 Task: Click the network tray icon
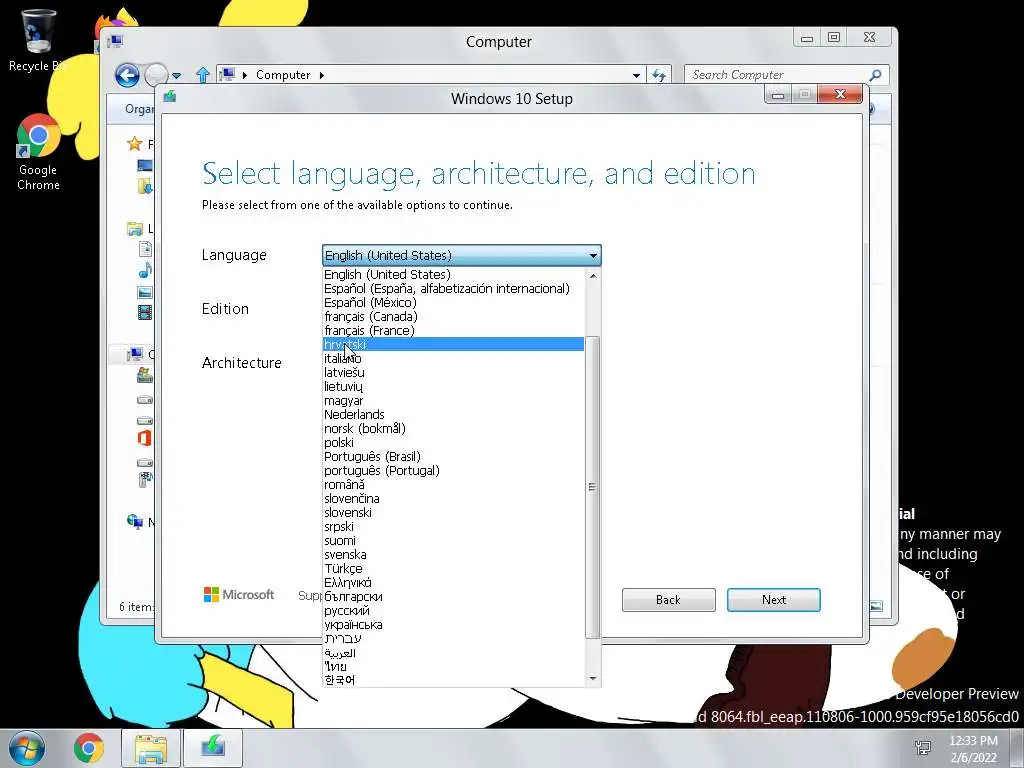923,748
